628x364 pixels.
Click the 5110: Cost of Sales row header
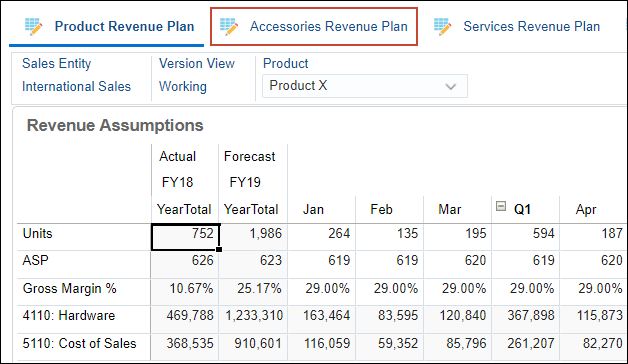[84, 347]
